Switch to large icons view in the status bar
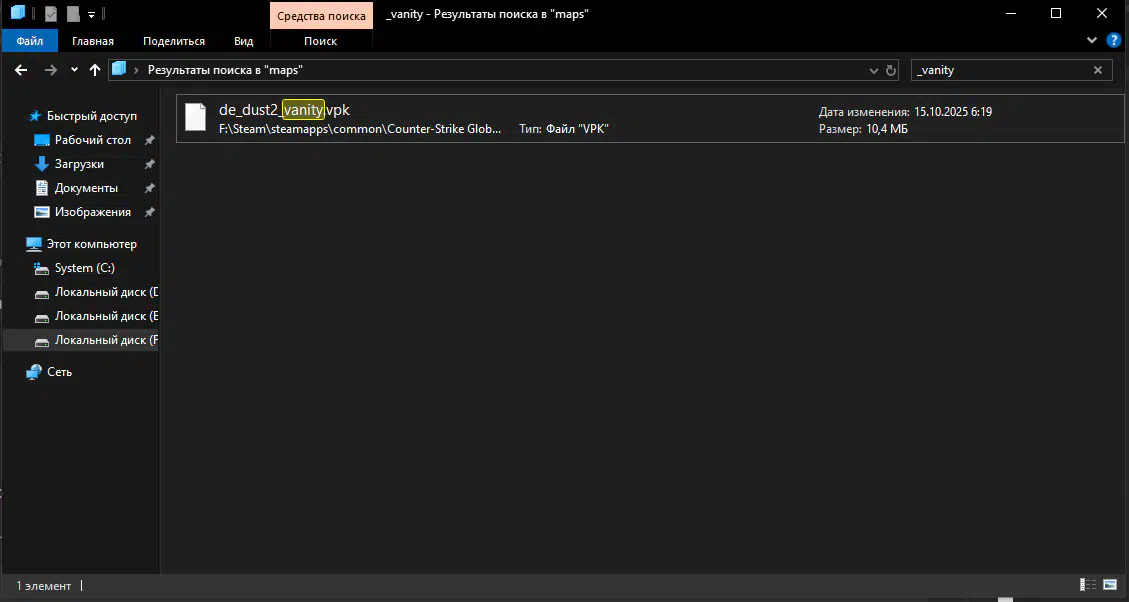Screen dimensions: 1129x602 (x=1111, y=585)
